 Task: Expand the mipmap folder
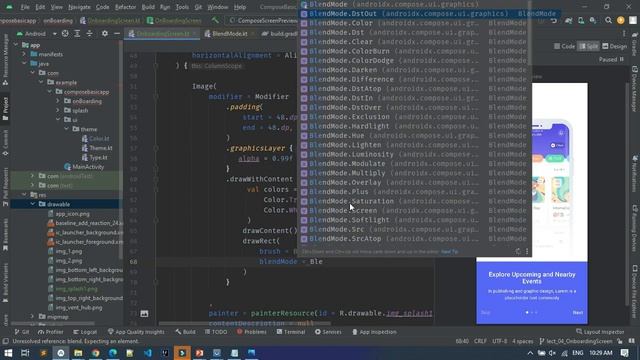pyautogui.click(x=33, y=317)
